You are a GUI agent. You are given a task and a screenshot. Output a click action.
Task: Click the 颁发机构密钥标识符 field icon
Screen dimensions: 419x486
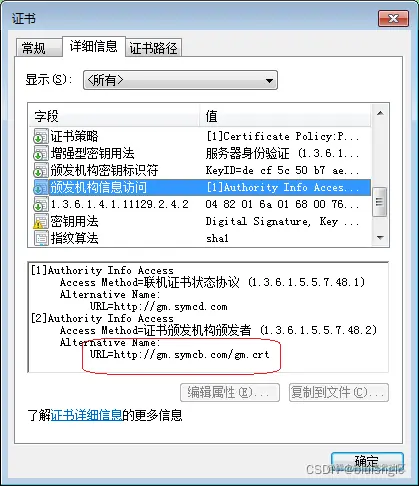[x=41, y=170]
